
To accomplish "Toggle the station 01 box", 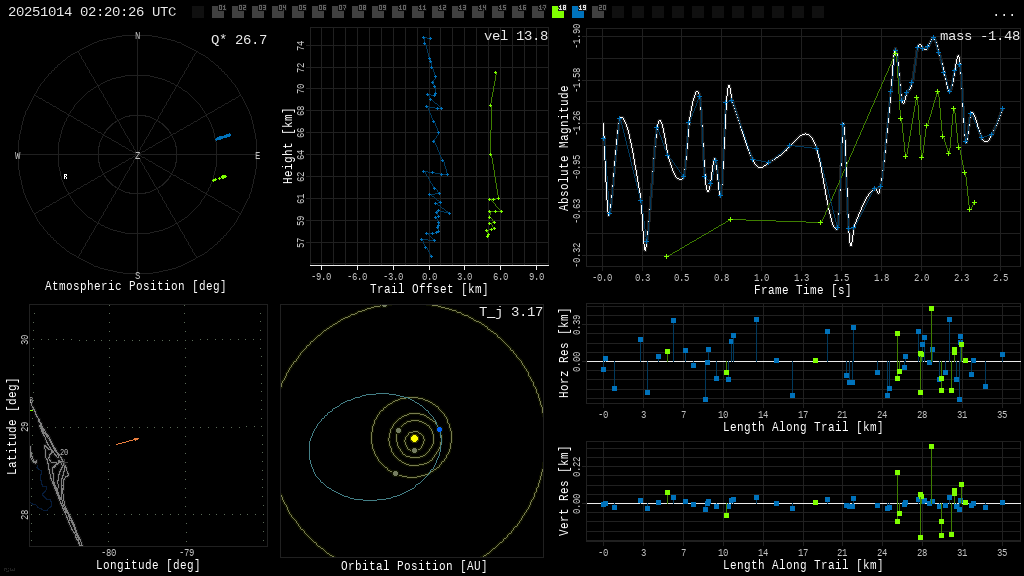I will click(218, 12).
